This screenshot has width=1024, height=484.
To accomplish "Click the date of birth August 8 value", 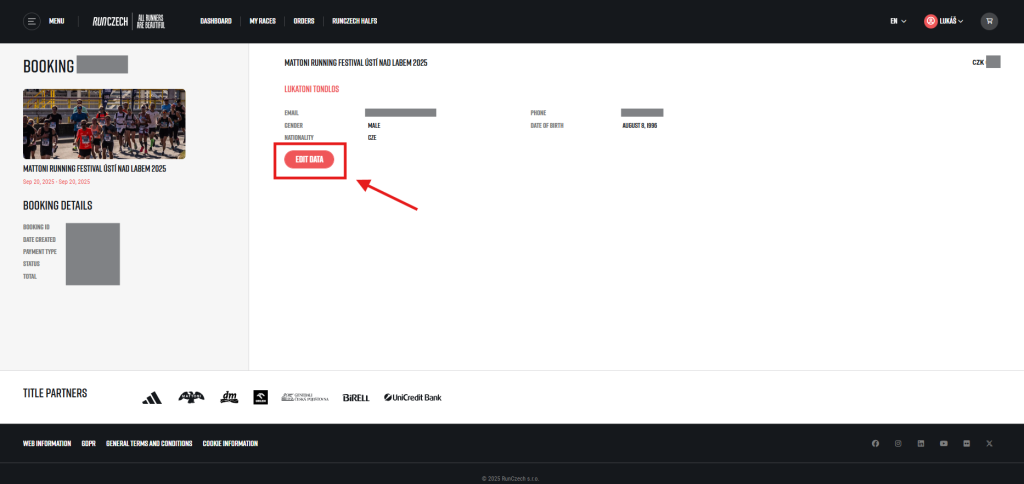I will 639,125.
